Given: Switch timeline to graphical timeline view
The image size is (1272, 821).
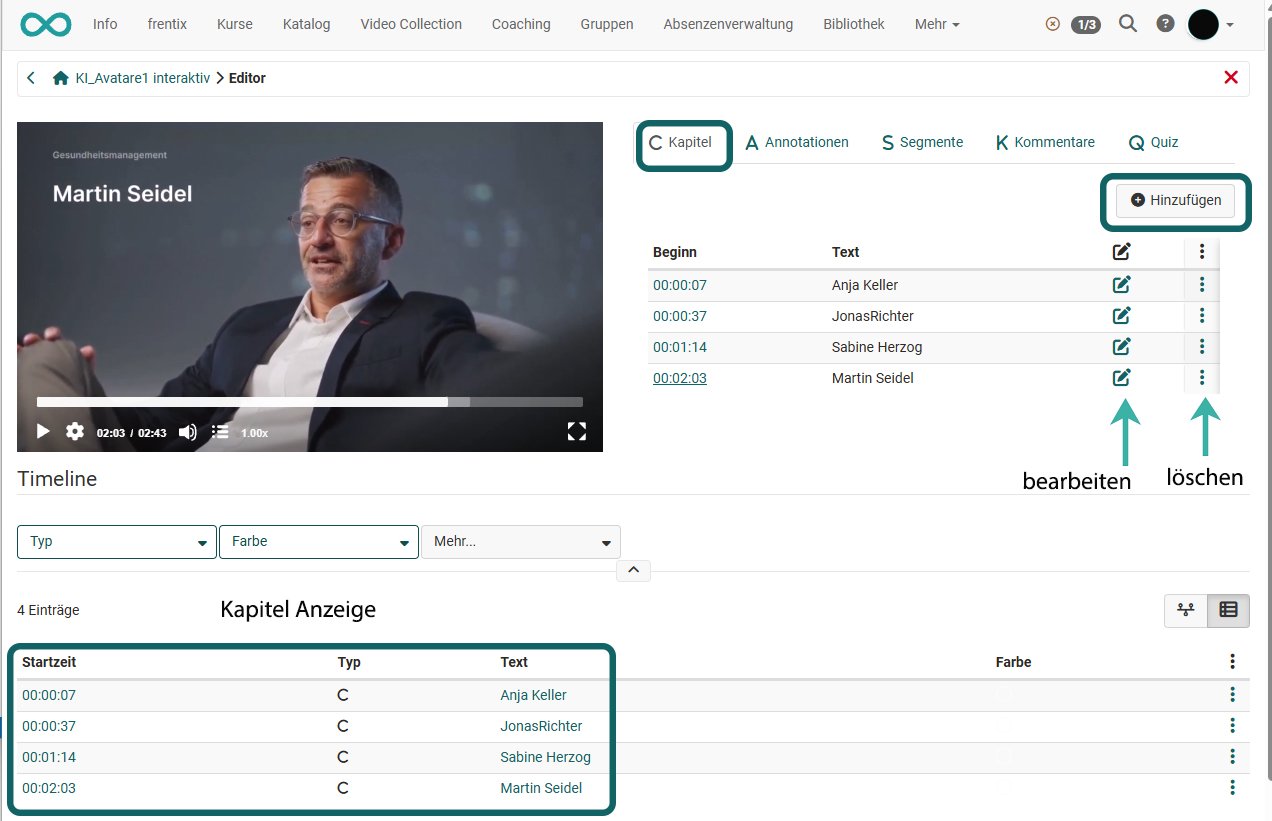Looking at the screenshot, I should click(x=1186, y=610).
